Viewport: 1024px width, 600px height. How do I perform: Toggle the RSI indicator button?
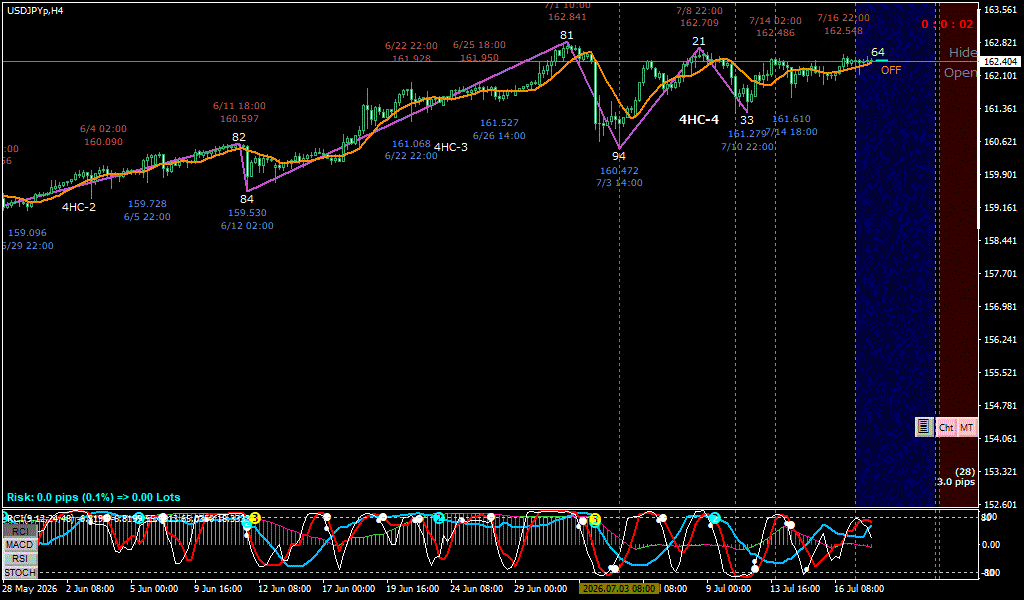[x=20, y=559]
